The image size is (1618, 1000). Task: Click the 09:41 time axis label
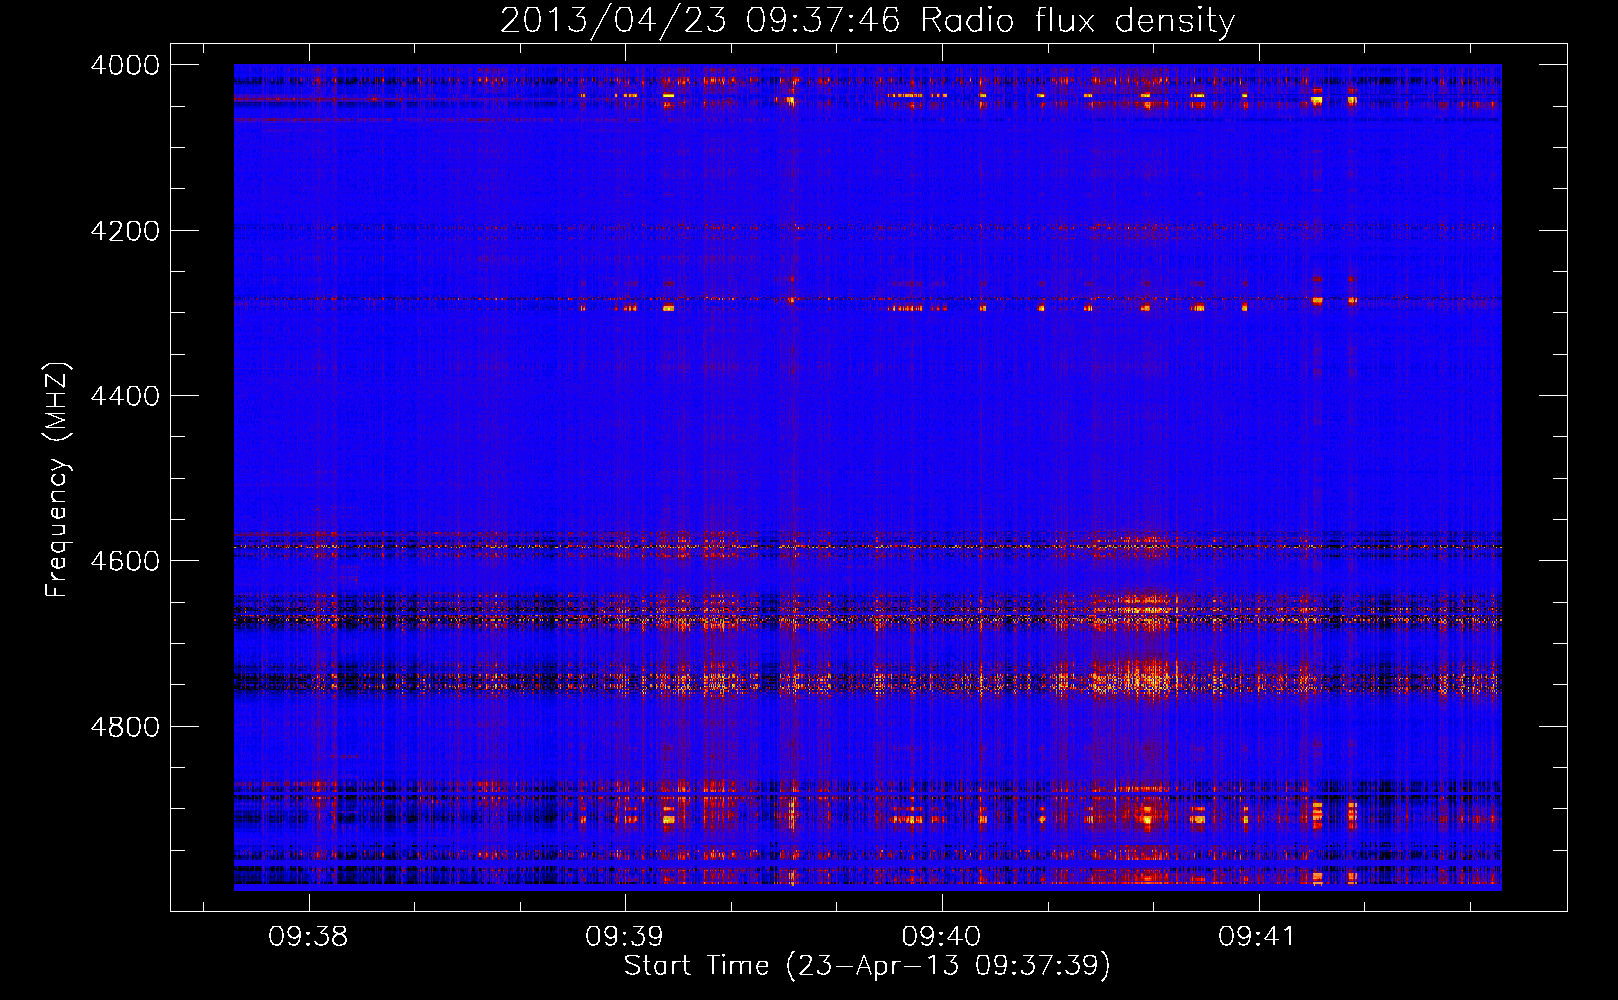(x=1256, y=937)
